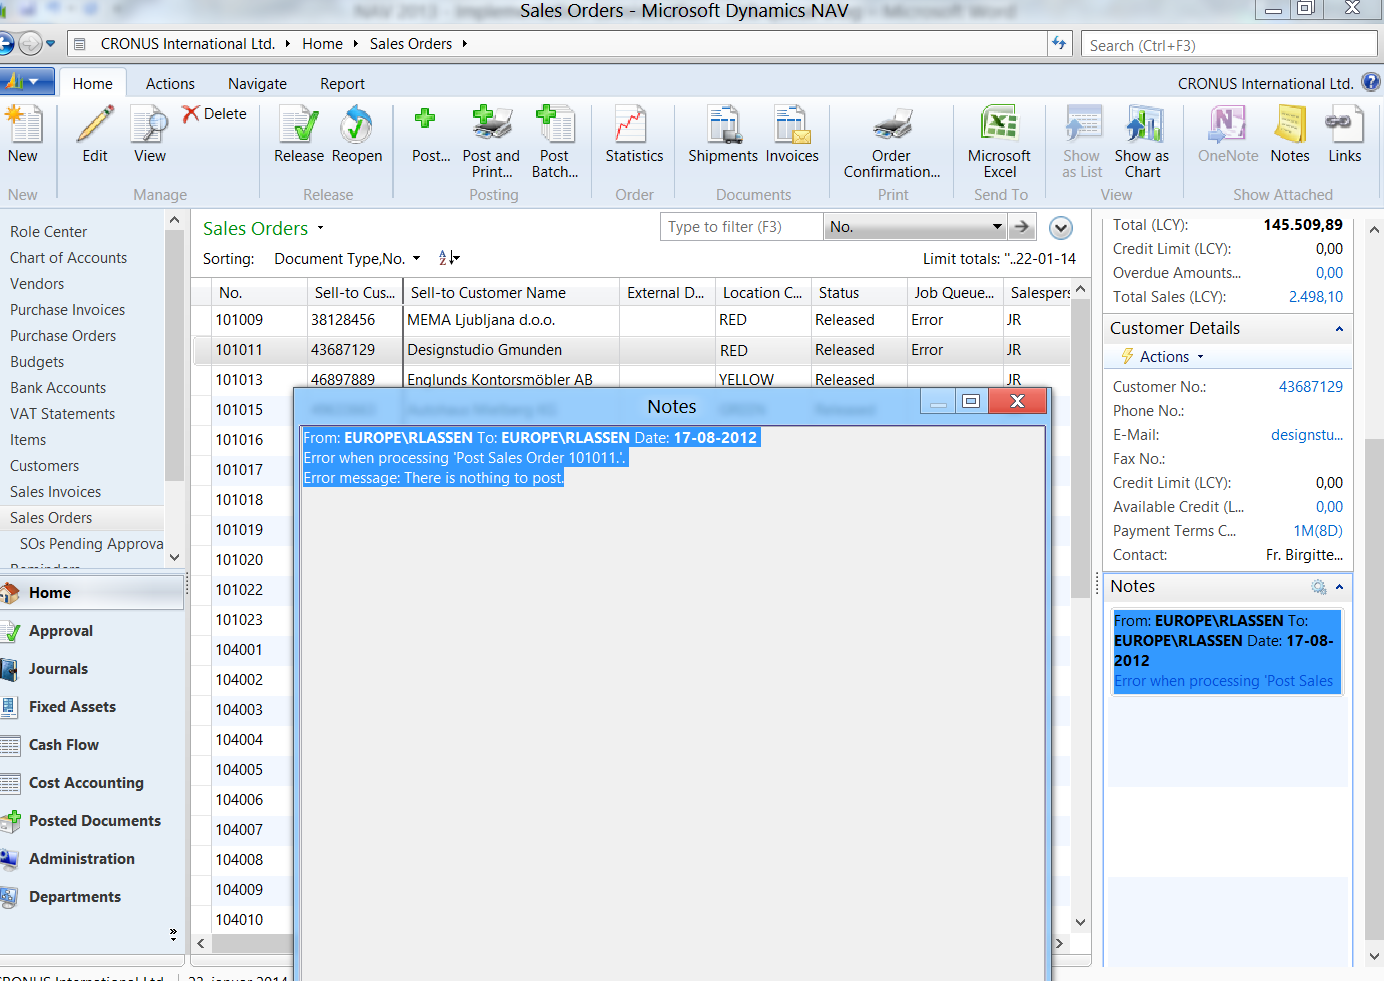The image size is (1384, 981).
Task: Open Post and Print from ribbon
Action: click(x=491, y=141)
